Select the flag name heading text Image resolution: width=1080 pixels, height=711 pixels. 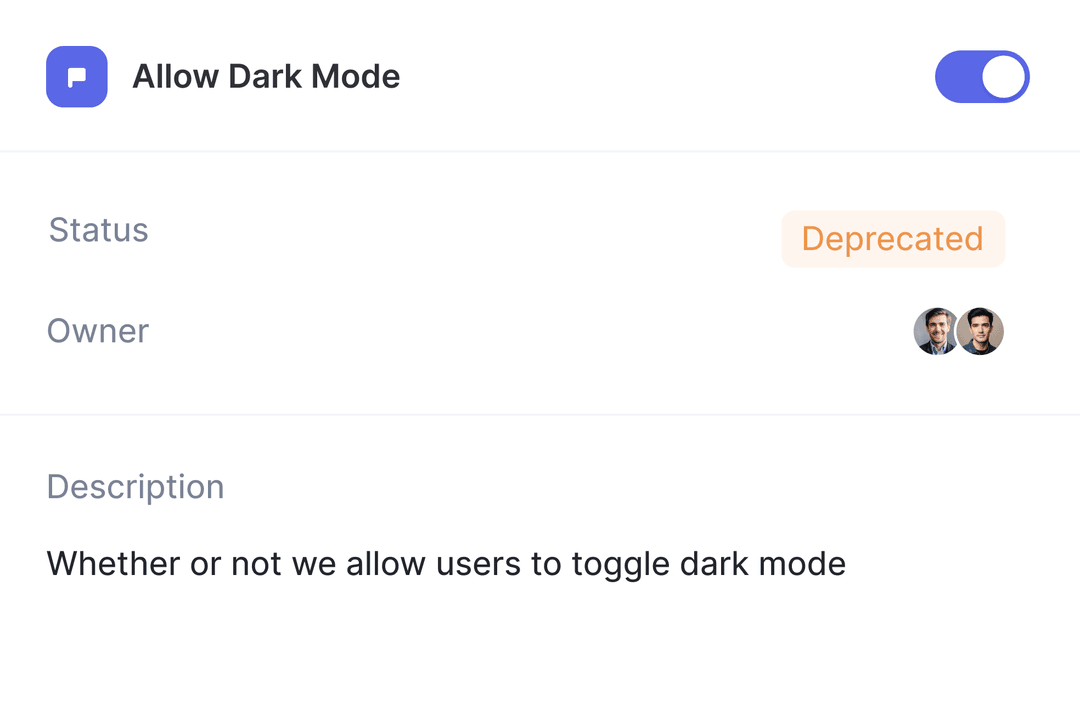266,77
